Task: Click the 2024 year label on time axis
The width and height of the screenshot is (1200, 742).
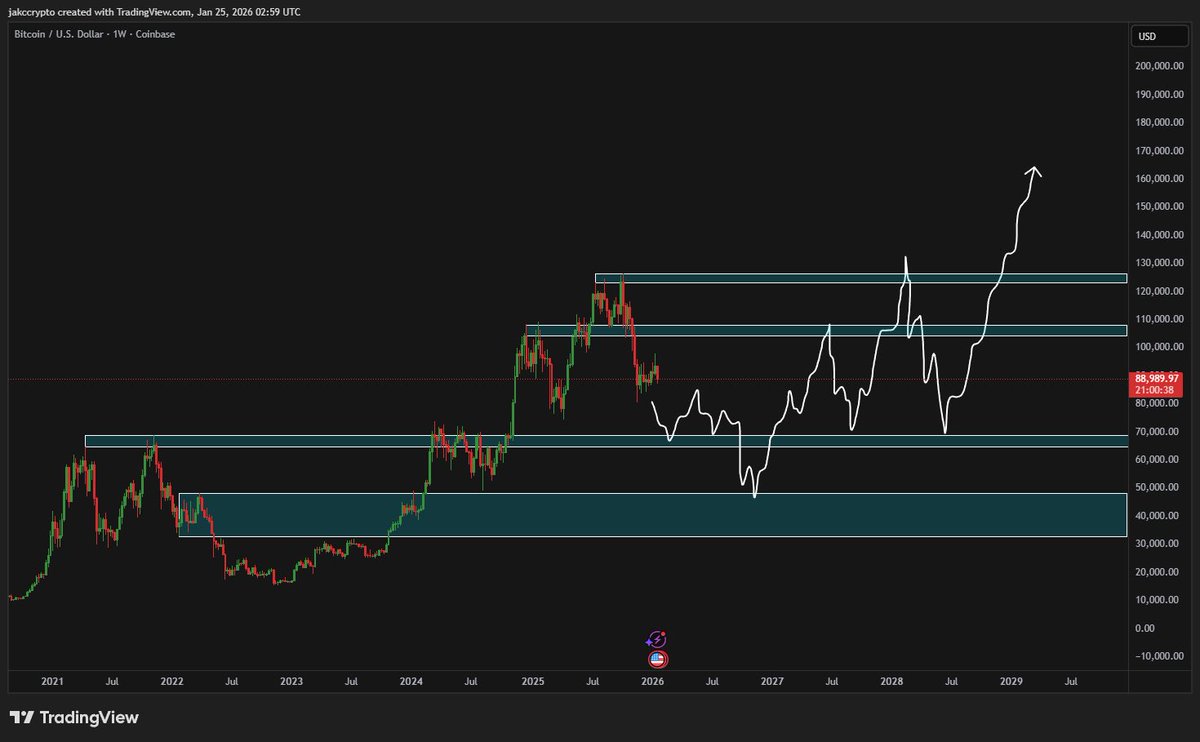Action: click(x=411, y=681)
